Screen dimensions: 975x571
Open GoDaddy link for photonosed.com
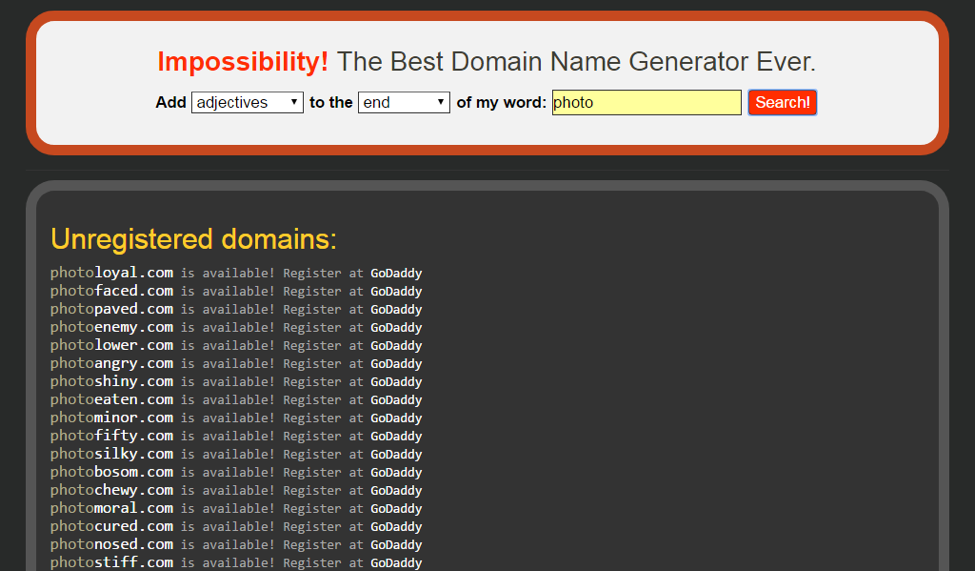point(396,544)
